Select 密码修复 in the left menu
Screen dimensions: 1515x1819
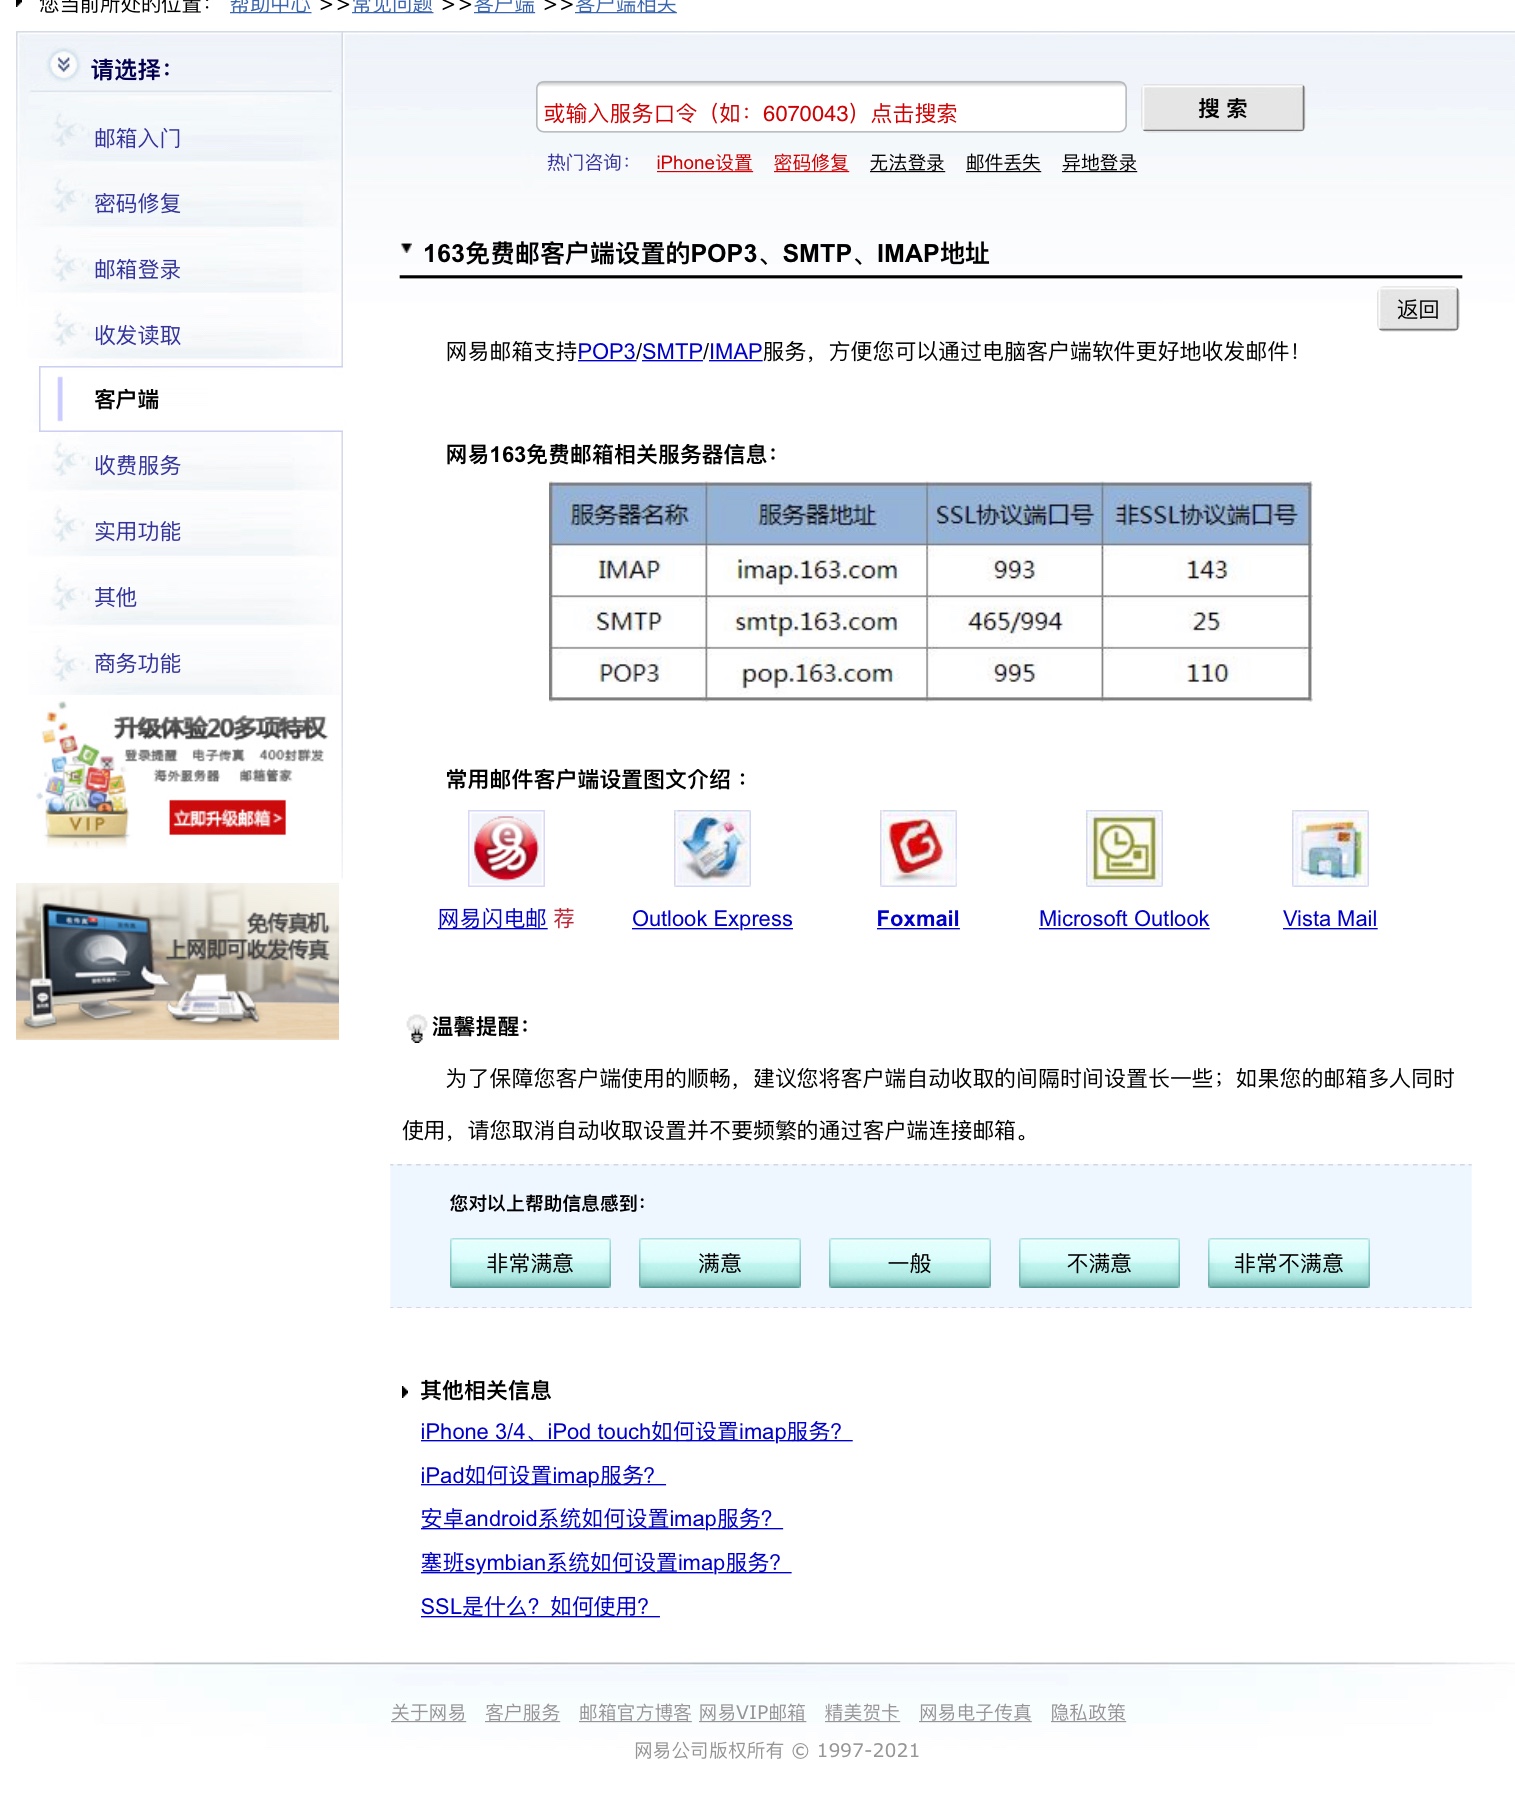pos(138,204)
